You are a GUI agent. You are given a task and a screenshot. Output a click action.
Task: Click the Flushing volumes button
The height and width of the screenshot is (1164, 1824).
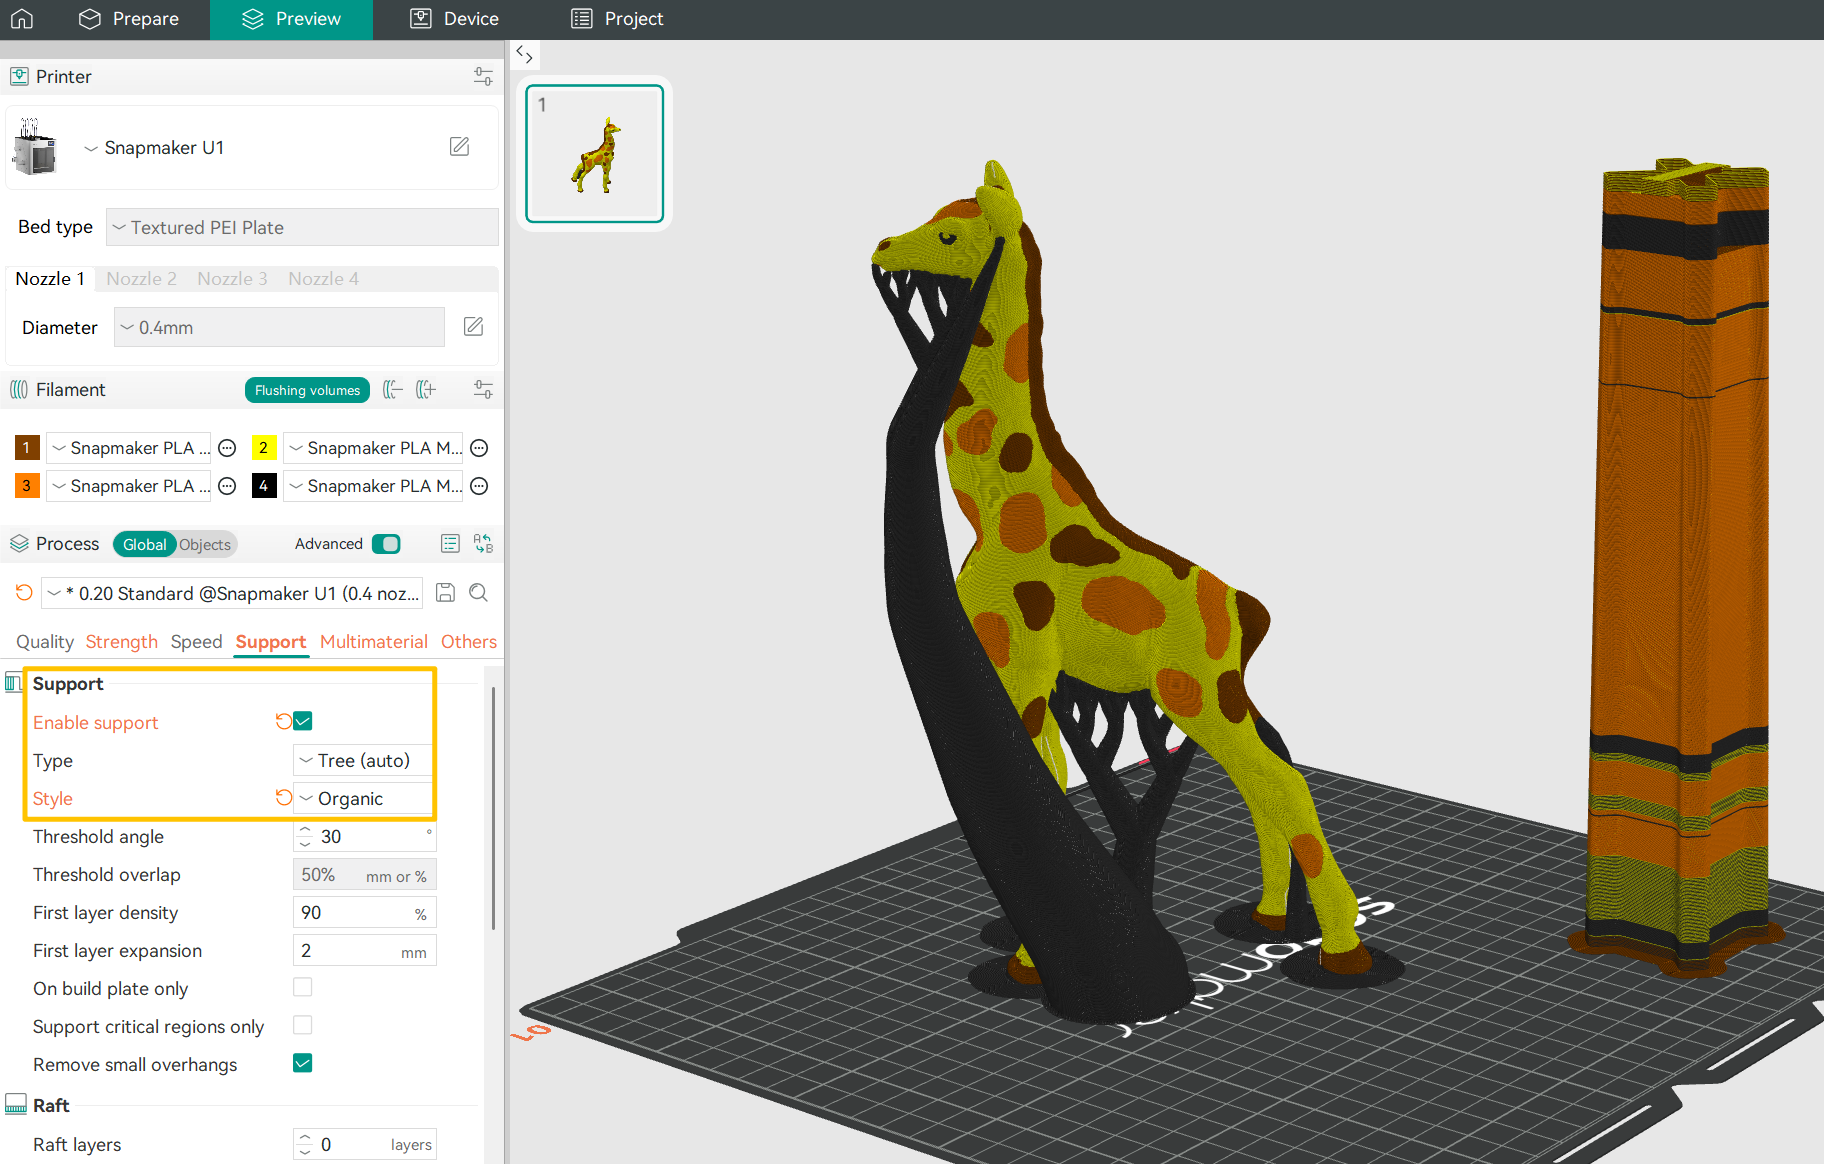point(307,390)
